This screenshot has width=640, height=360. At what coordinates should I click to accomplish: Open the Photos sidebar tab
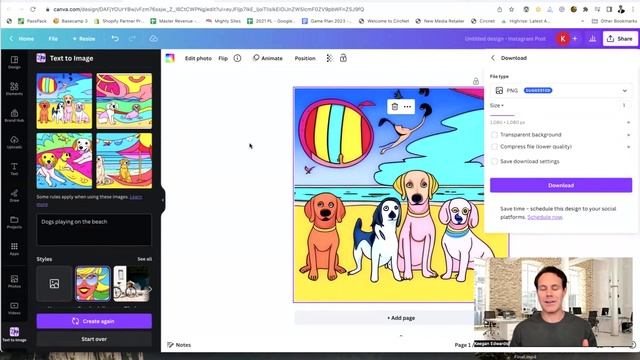[x=14, y=281]
